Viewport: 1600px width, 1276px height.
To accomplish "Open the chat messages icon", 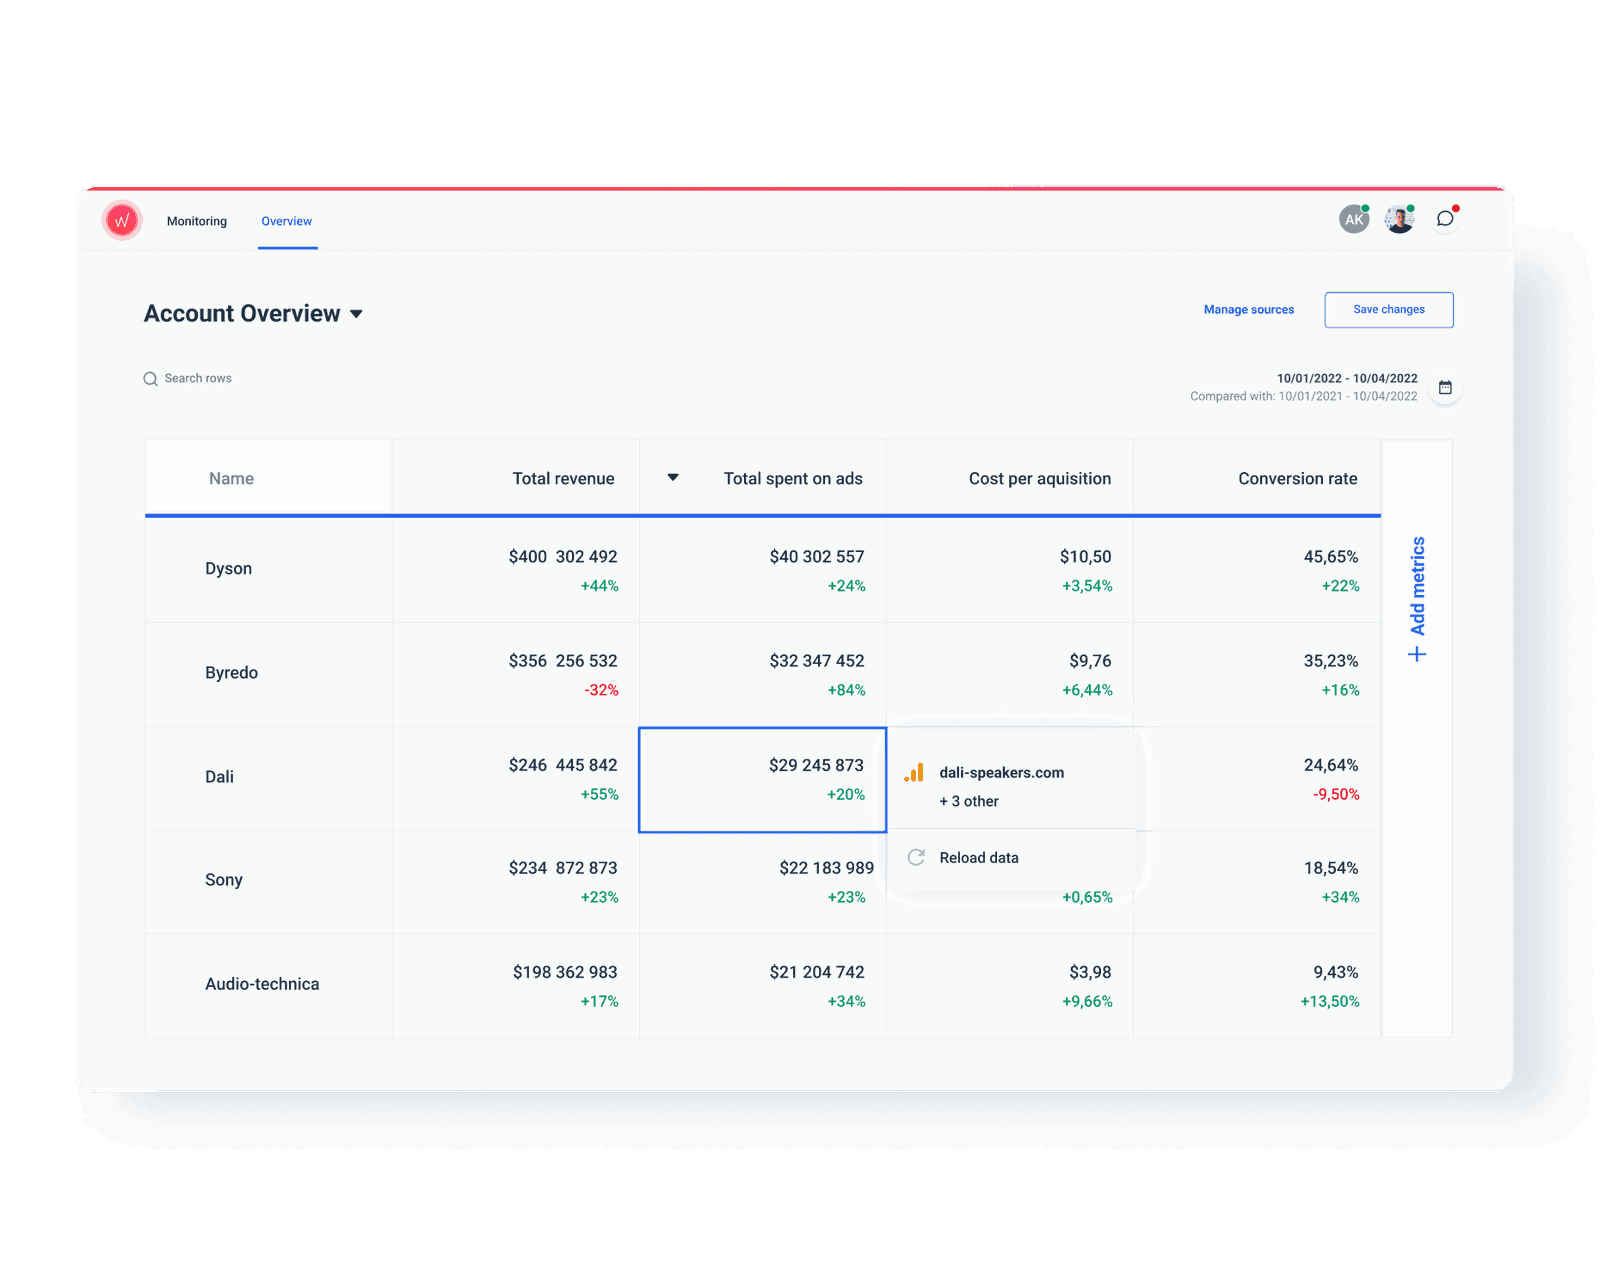I will tap(1445, 219).
